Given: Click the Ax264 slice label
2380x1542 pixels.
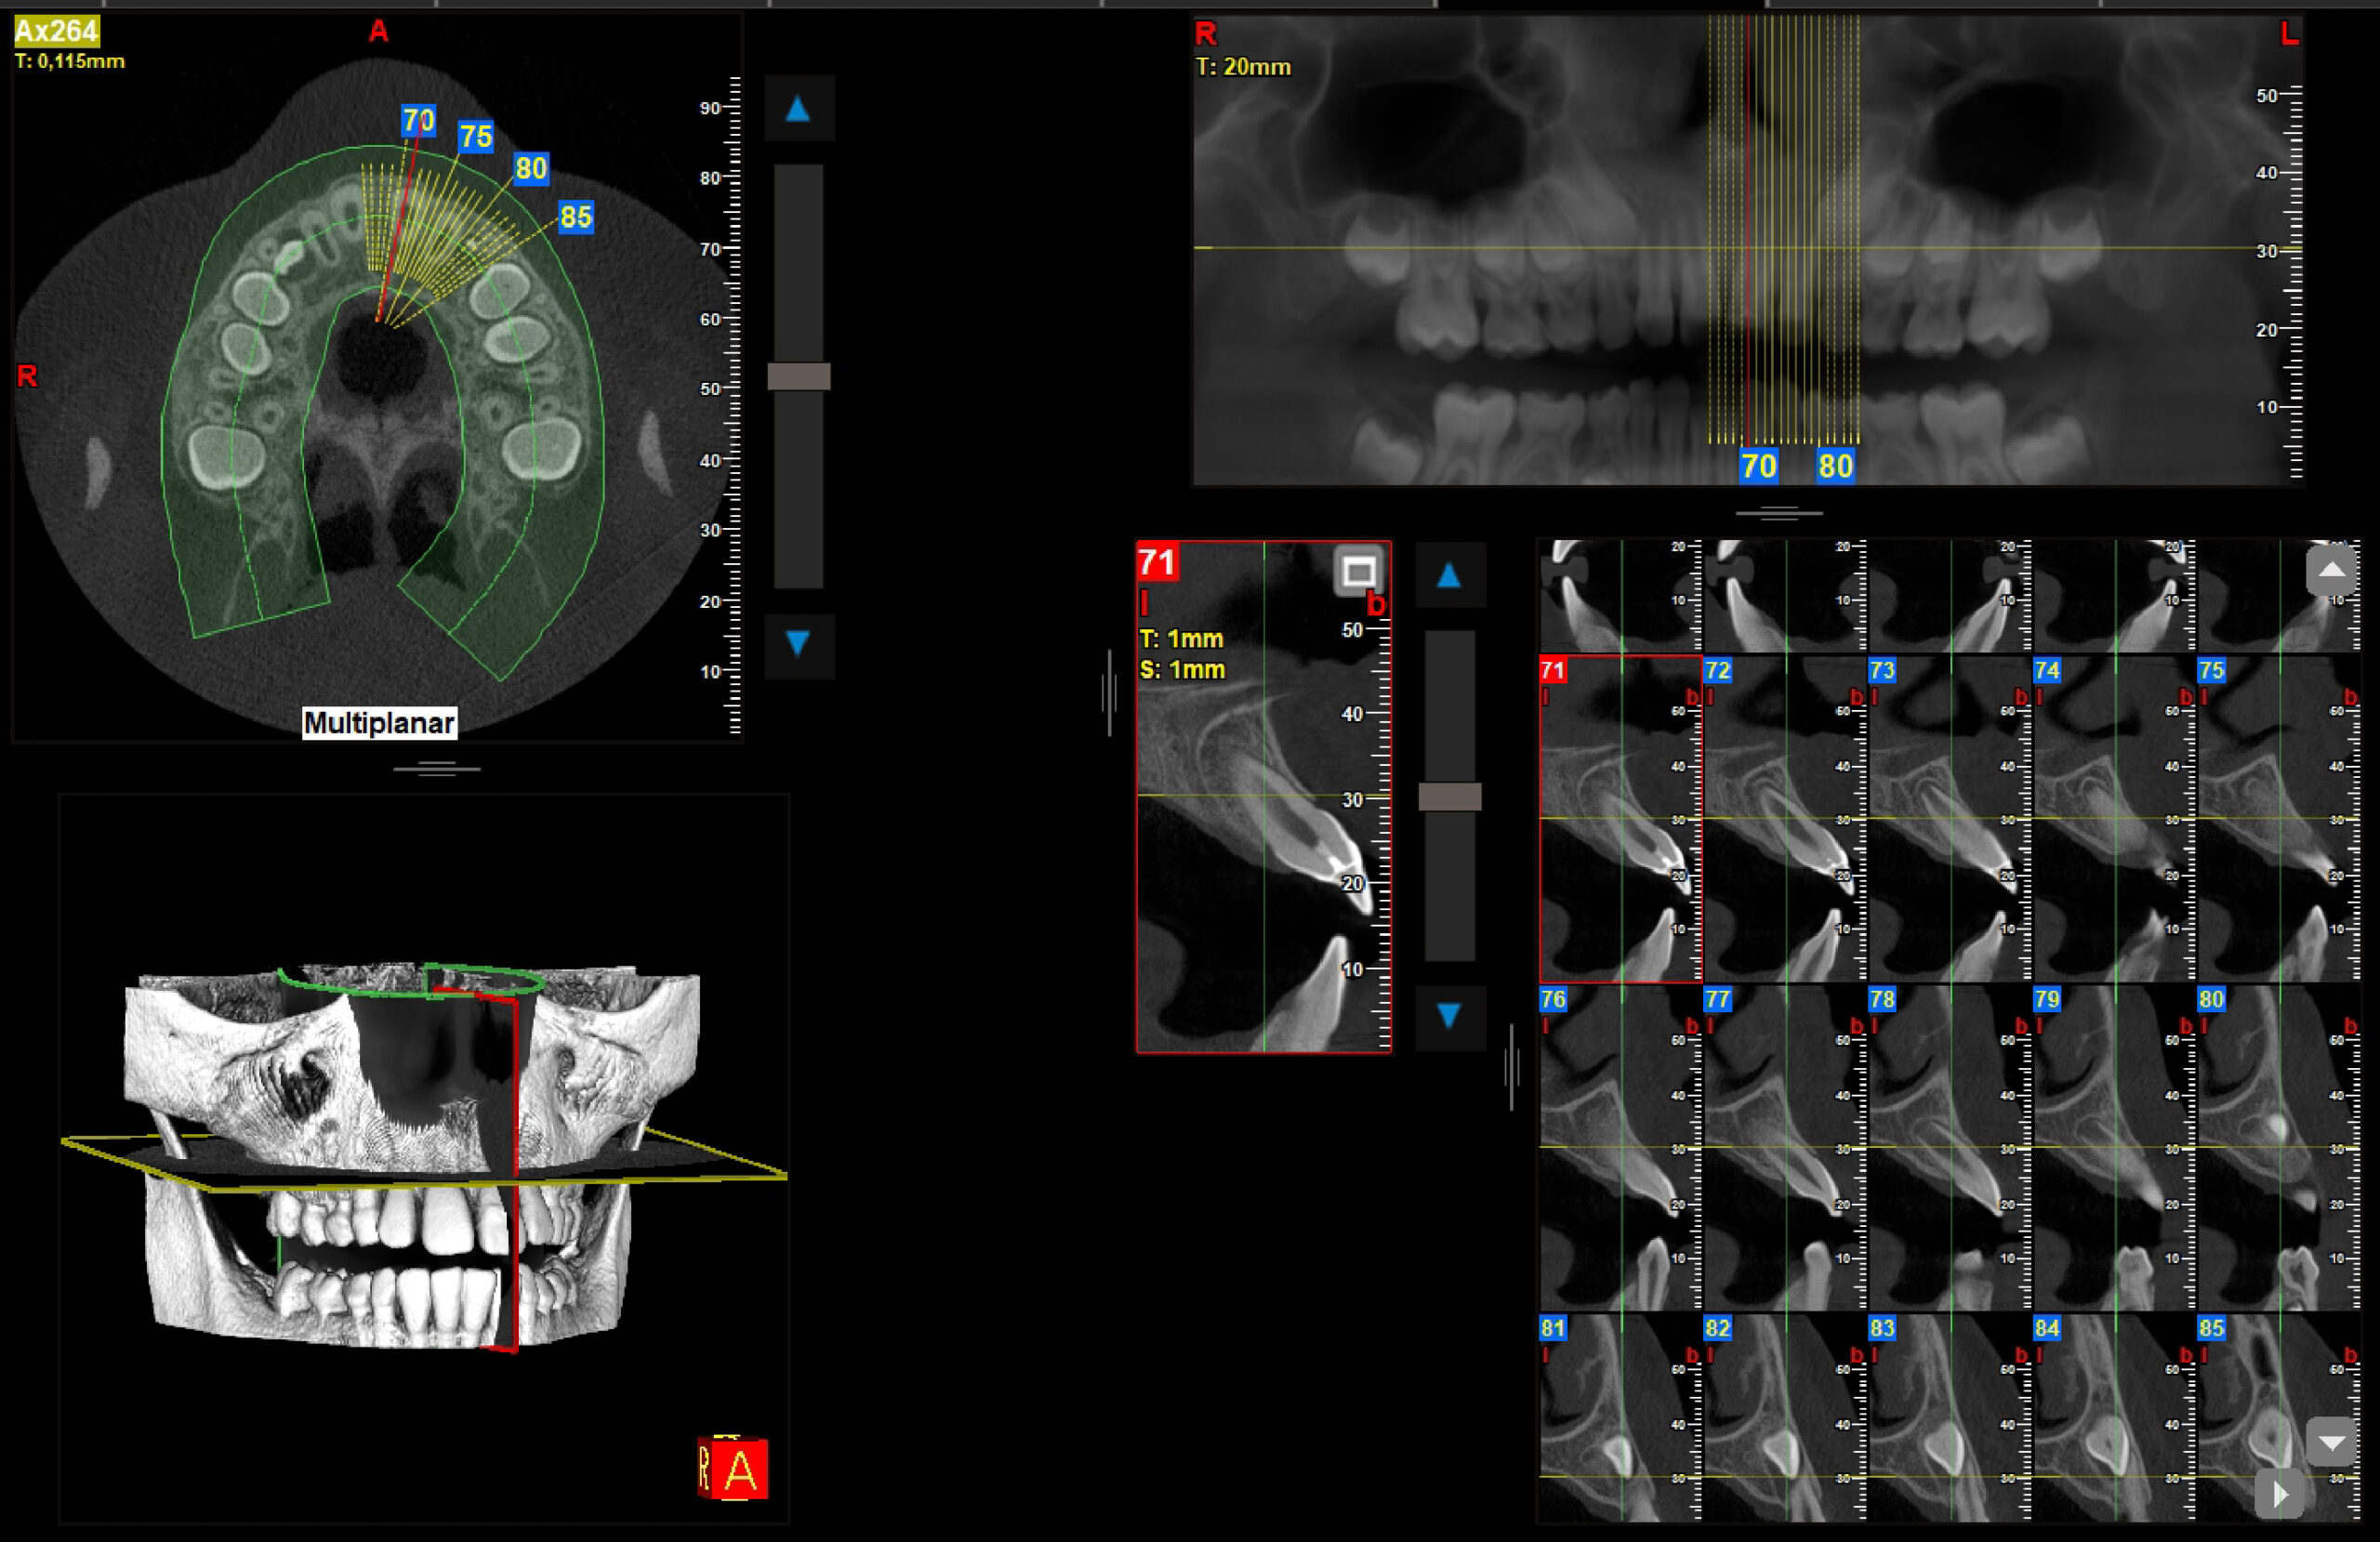Looking at the screenshot, I should [x=57, y=31].
